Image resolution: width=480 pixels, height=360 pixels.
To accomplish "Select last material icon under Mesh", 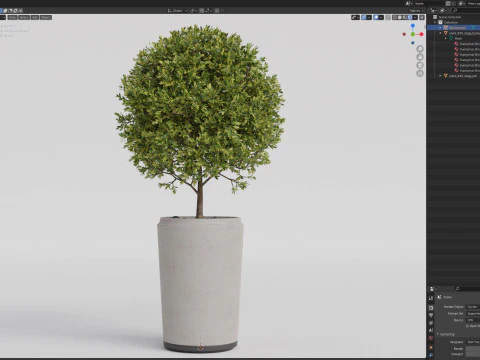I will 456,71.
